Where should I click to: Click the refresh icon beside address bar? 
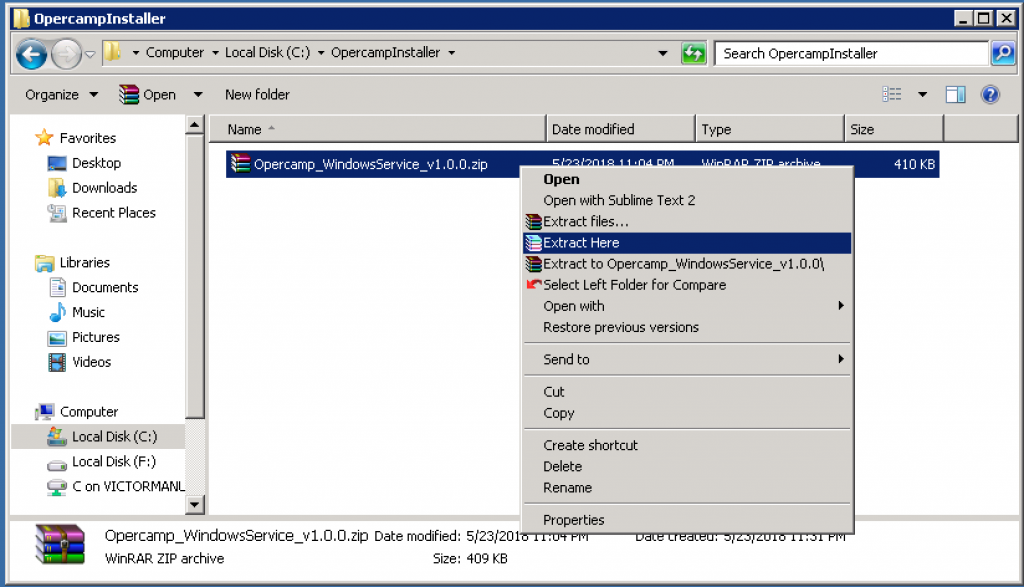693,53
